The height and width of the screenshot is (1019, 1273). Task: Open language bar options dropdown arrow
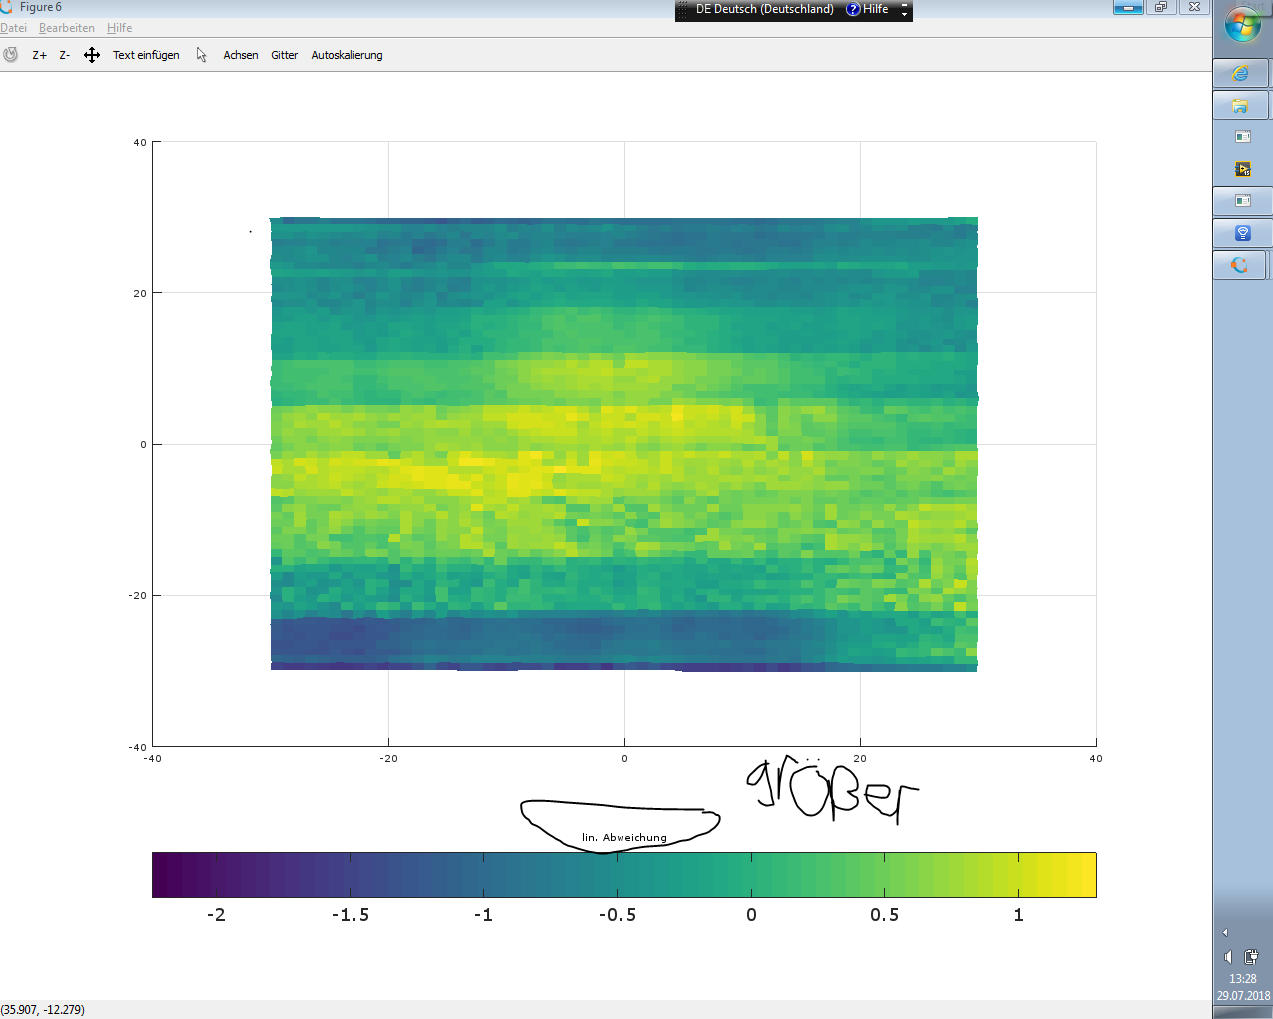click(904, 11)
